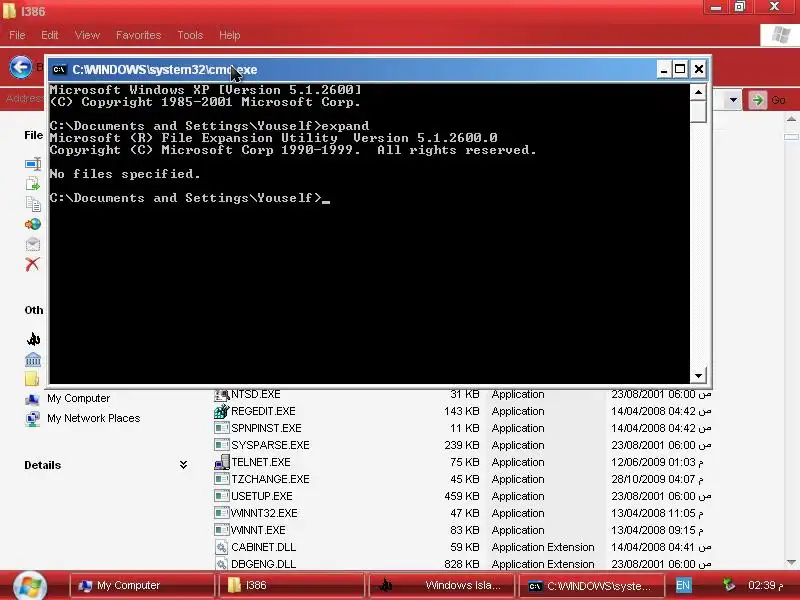The width and height of the screenshot is (800, 600).
Task: Open the Tools menu
Action: coord(190,35)
